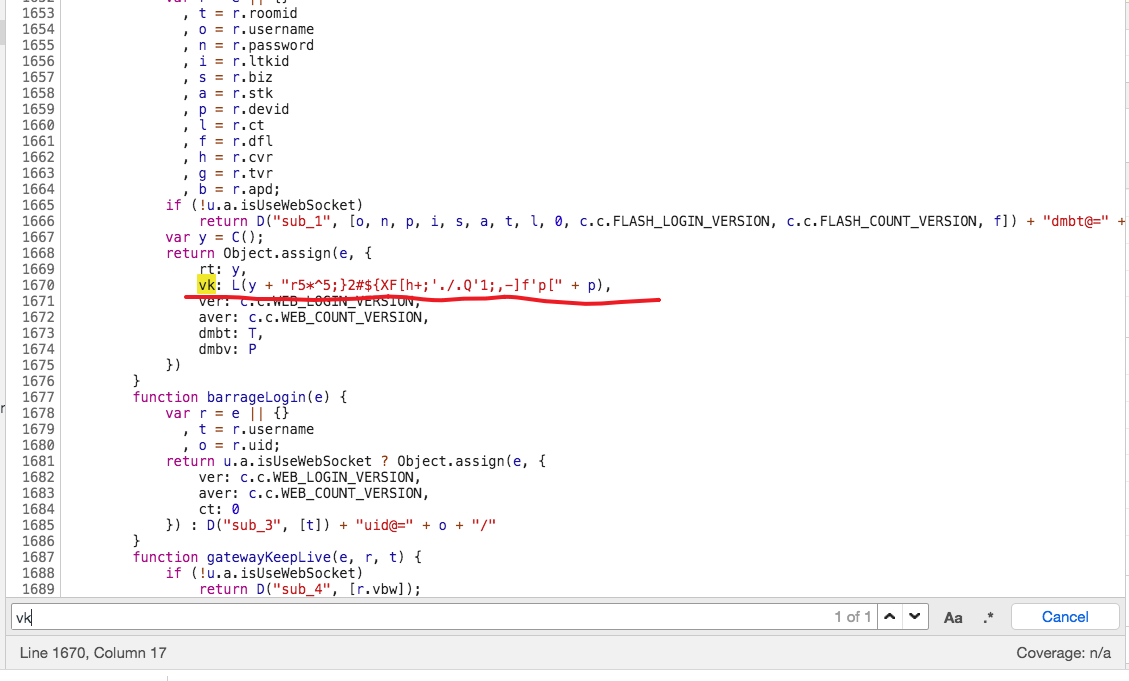Click the next match down arrow
Viewport: 1129px width, 681px height.
point(914,617)
